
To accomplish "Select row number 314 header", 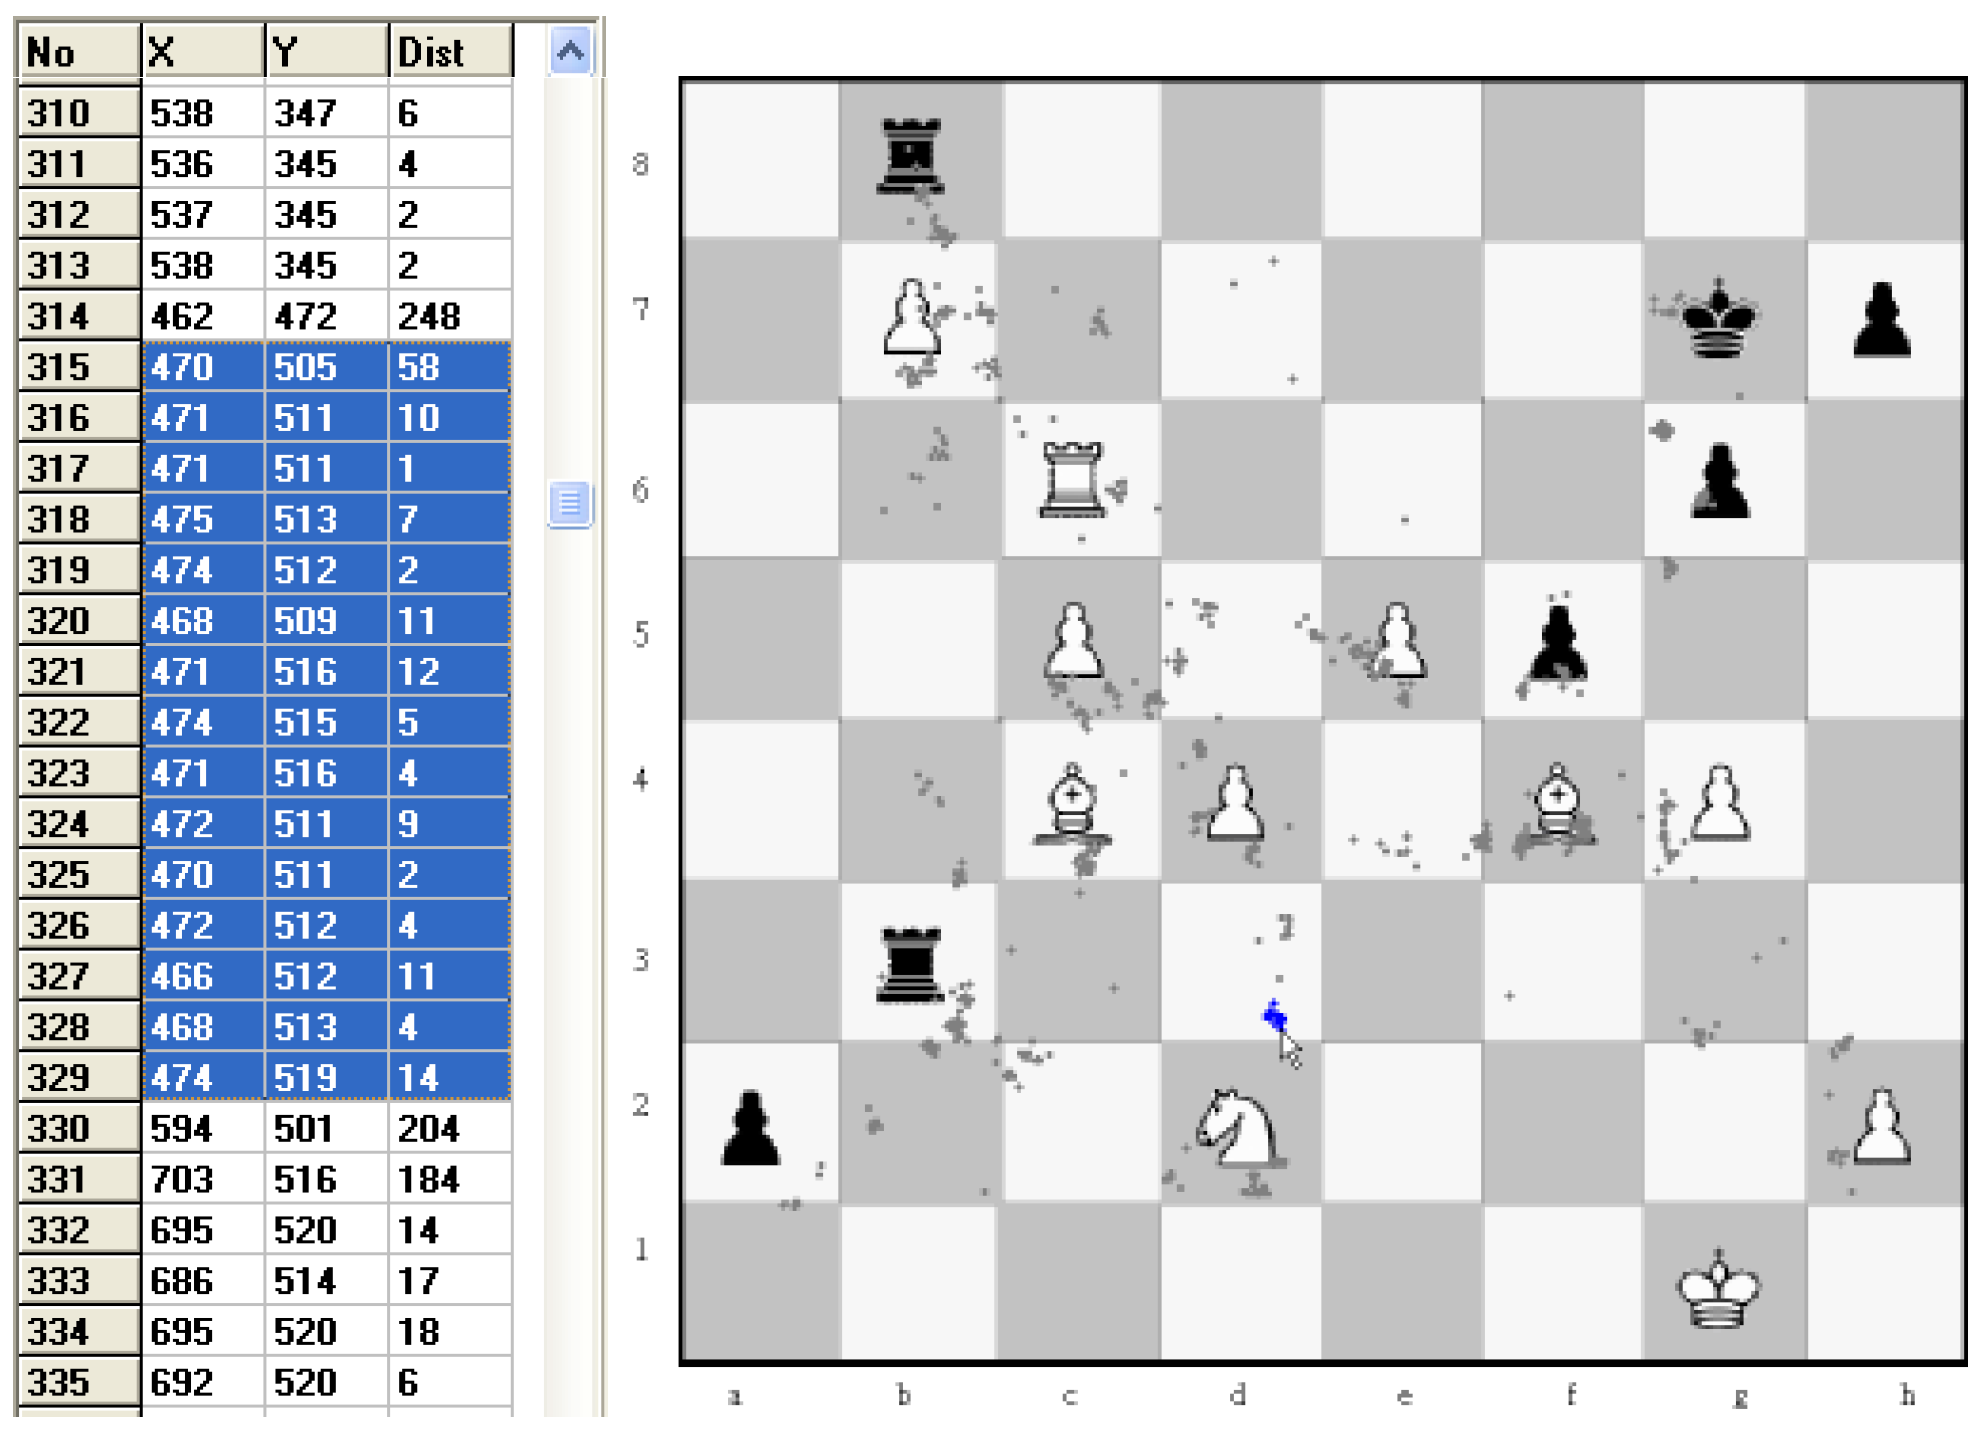I will coord(78,316).
